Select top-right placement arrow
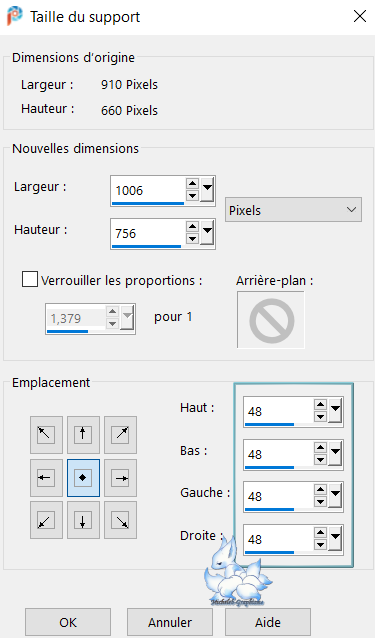Image resolution: width=375 pixels, height=638 pixels. tap(120, 435)
